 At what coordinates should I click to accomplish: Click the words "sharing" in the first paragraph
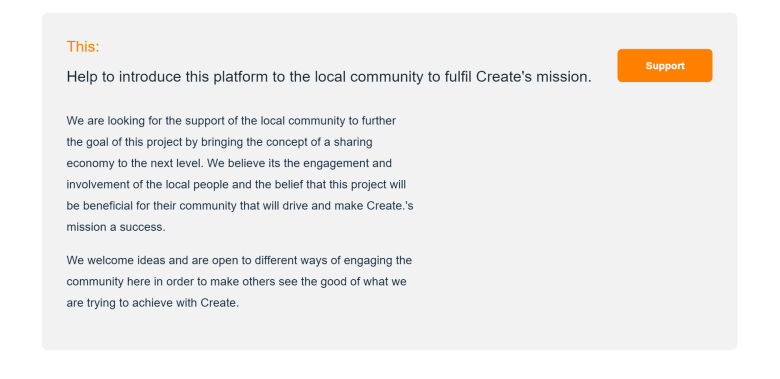[x=353, y=142]
